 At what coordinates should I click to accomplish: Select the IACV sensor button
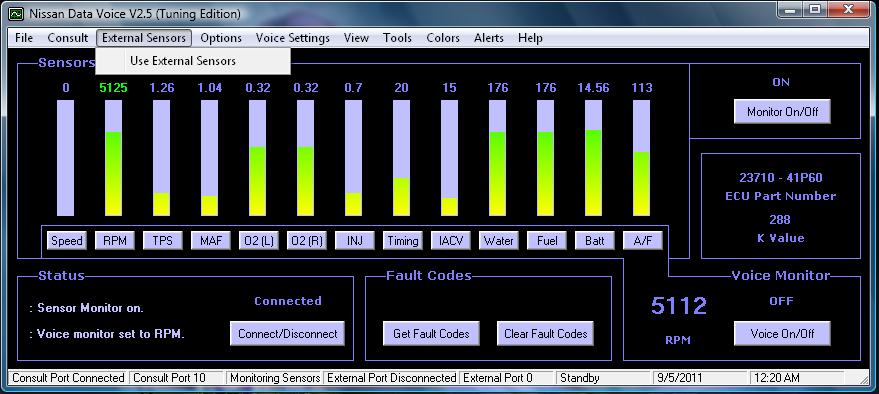[451, 241]
